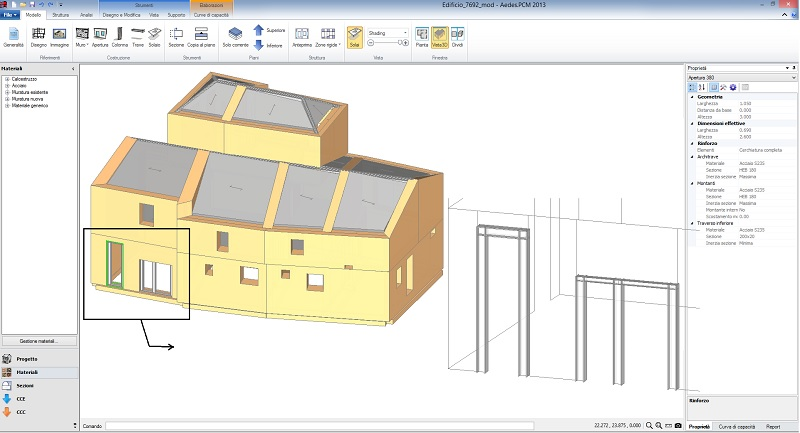Toggle Solo corrente floor display
Image resolution: width=800 pixels, height=433 pixels.
pyautogui.click(x=235, y=36)
